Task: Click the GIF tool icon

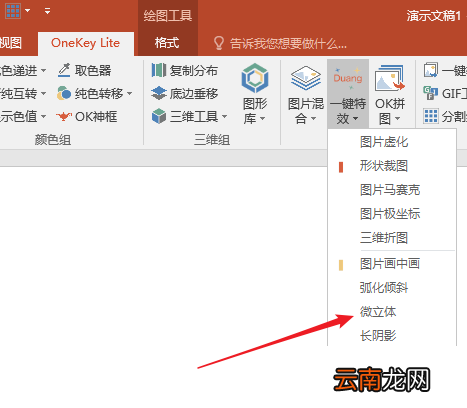Action: 430,93
